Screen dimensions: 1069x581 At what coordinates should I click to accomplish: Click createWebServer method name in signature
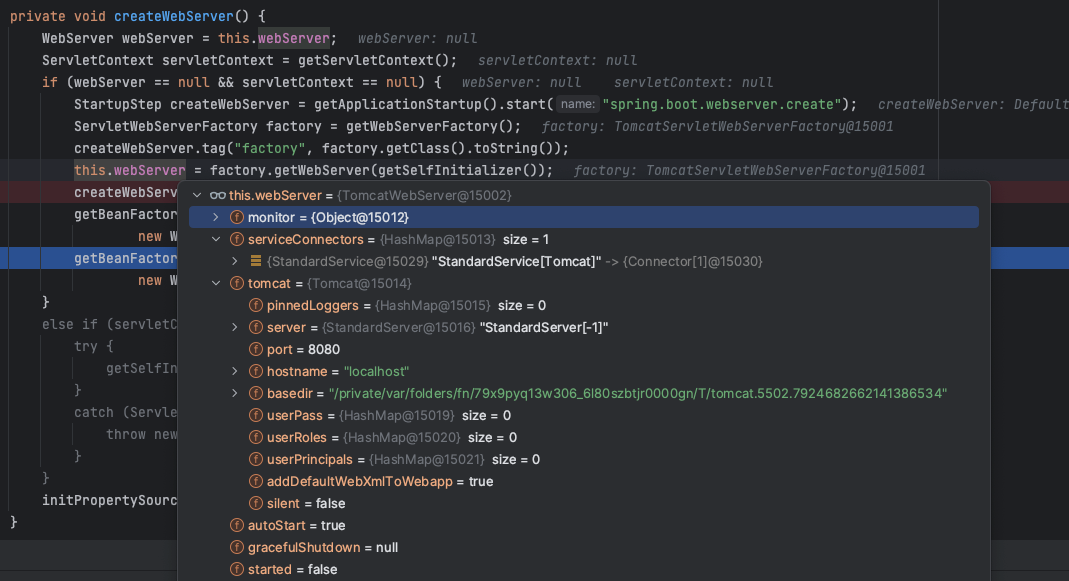[173, 16]
